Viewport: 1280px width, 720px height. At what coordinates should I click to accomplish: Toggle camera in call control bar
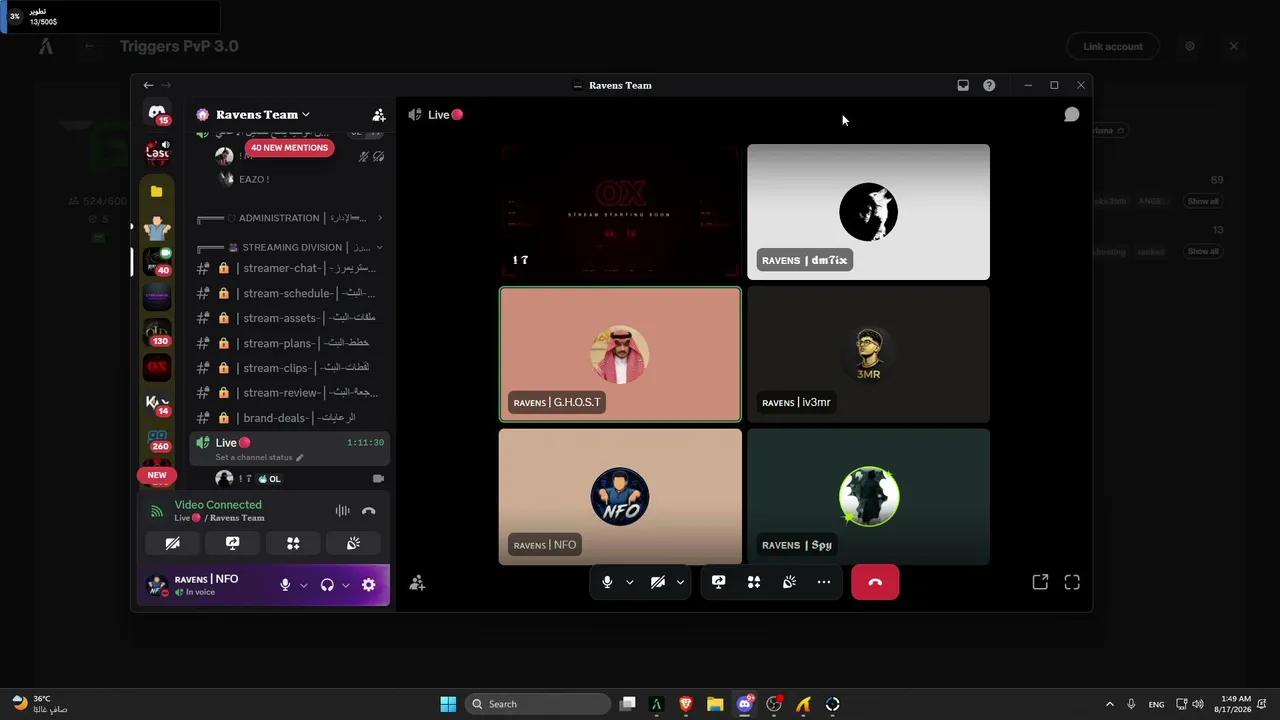(x=657, y=582)
